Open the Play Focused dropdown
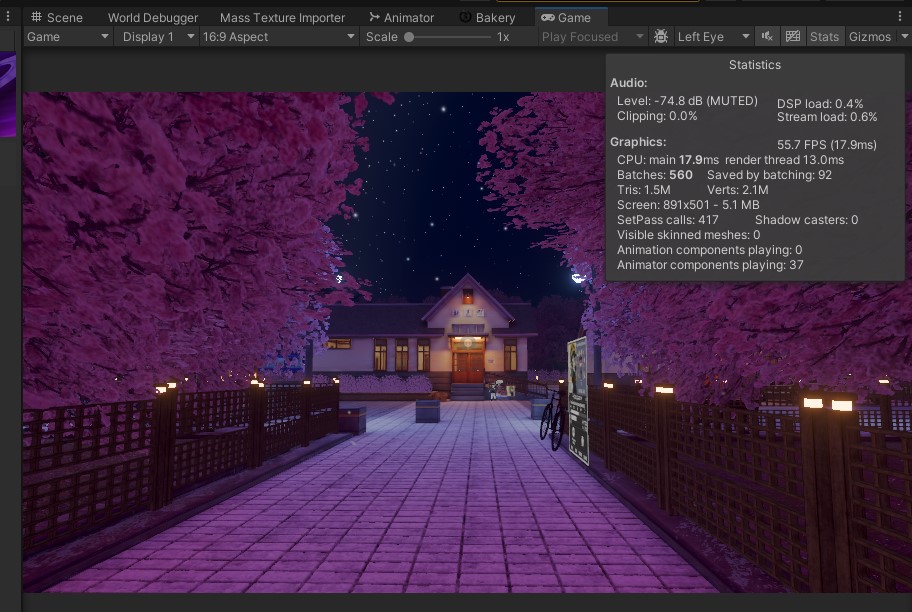This screenshot has height=612, width=912. (x=592, y=37)
